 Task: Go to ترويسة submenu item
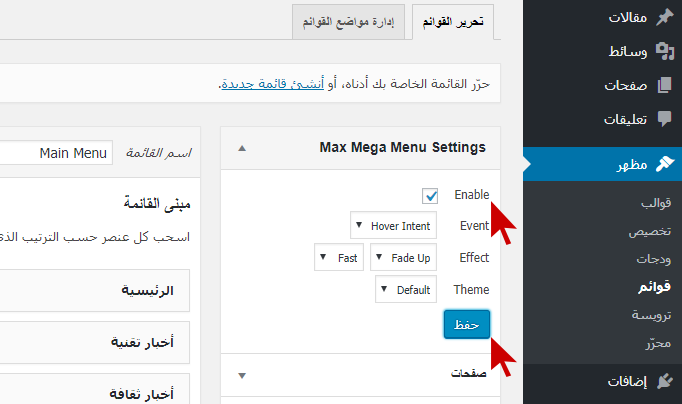pyautogui.click(x=651, y=315)
